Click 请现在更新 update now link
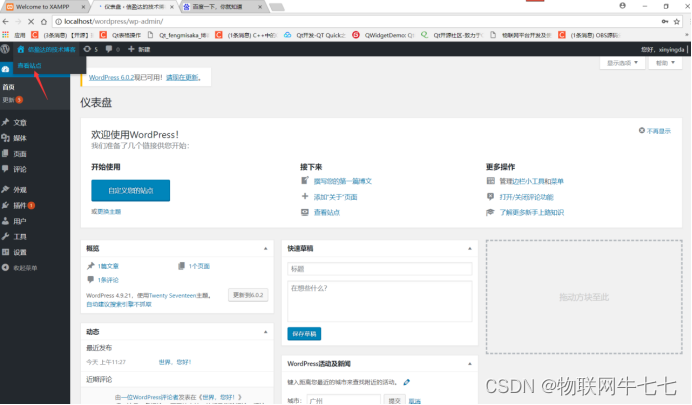This screenshot has height=405, width=692. 183,77
